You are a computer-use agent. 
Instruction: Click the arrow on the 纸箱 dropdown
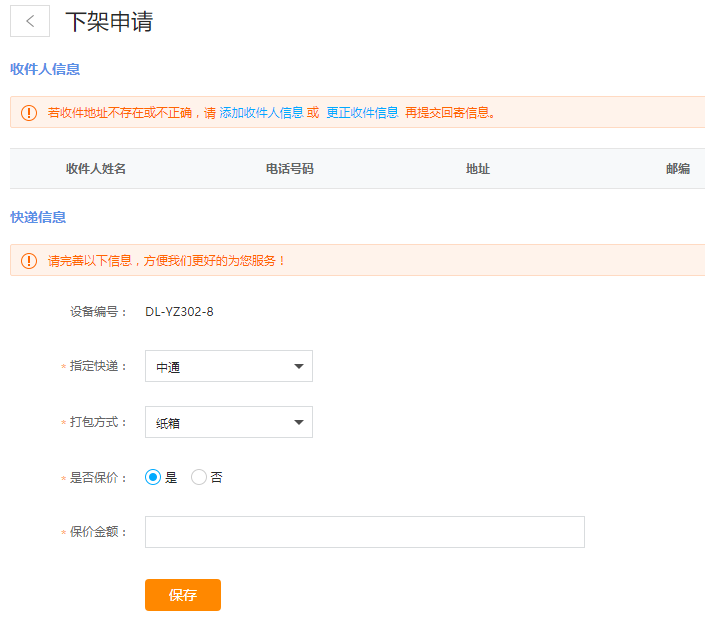298,423
